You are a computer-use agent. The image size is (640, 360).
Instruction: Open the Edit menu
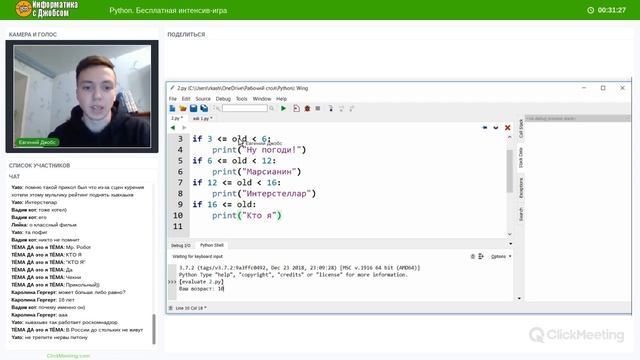point(186,99)
